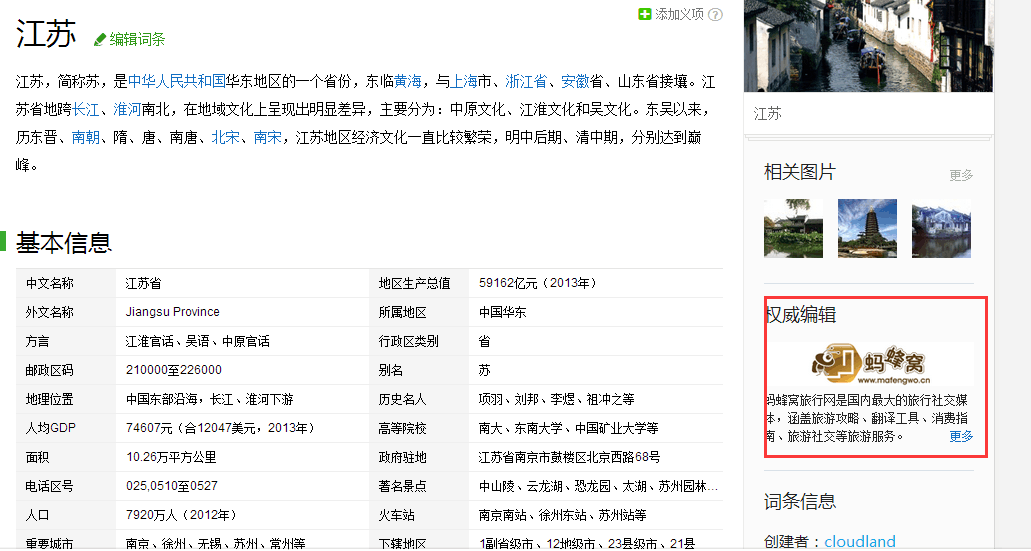Click the 长江 link

click(85, 110)
